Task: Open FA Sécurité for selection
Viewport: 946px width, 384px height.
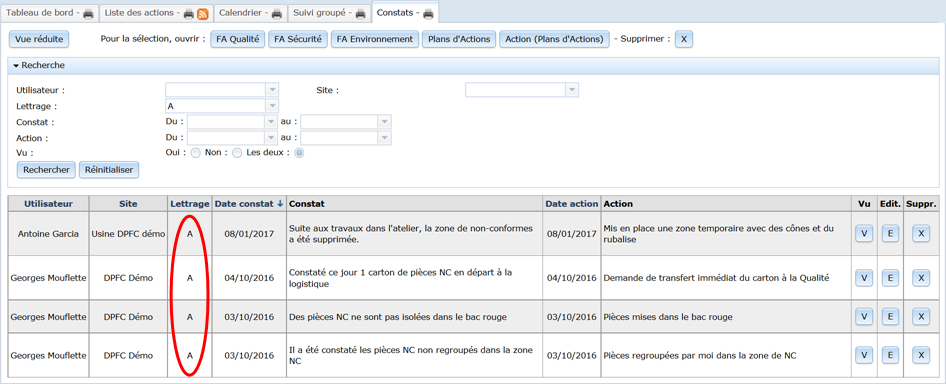Action: pos(297,39)
